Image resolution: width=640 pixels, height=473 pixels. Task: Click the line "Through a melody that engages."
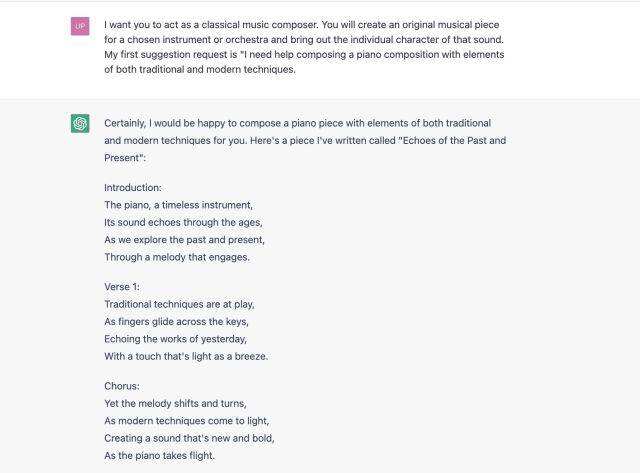tap(177, 257)
